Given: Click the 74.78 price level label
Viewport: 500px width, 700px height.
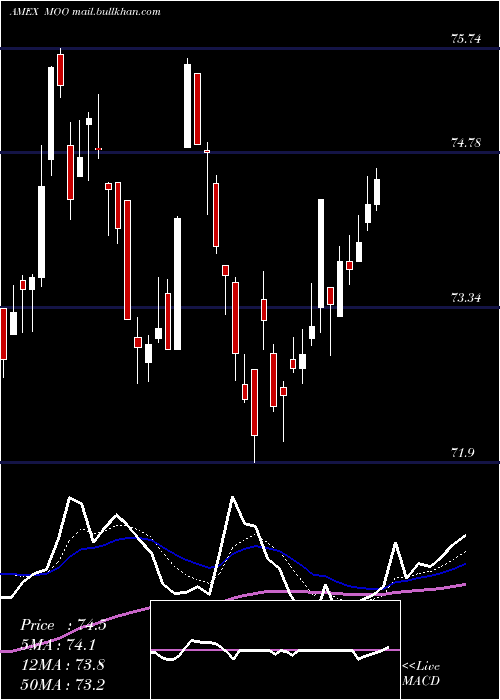Looking at the screenshot, I should coord(466,143).
